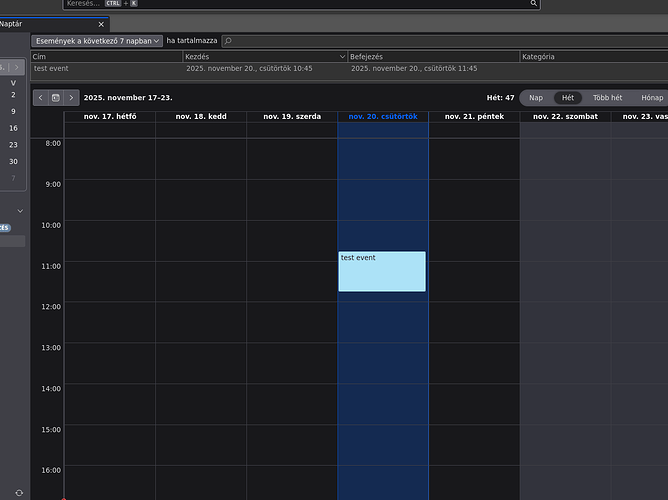Click in the Keresés global search field
Viewport: 668px width, 500px height.
pyautogui.click(x=300, y=4)
